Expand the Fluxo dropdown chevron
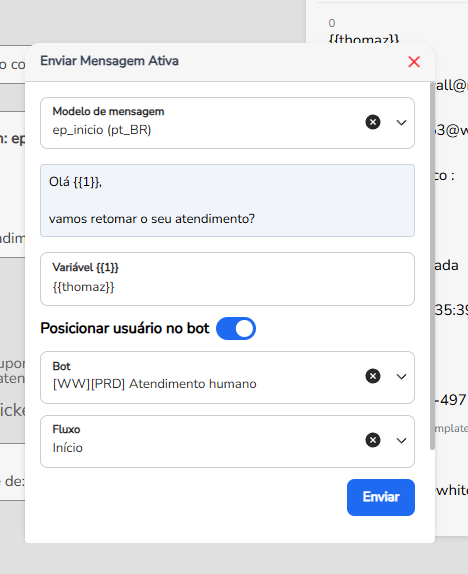Image resolution: width=468 pixels, height=574 pixels. [401, 440]
